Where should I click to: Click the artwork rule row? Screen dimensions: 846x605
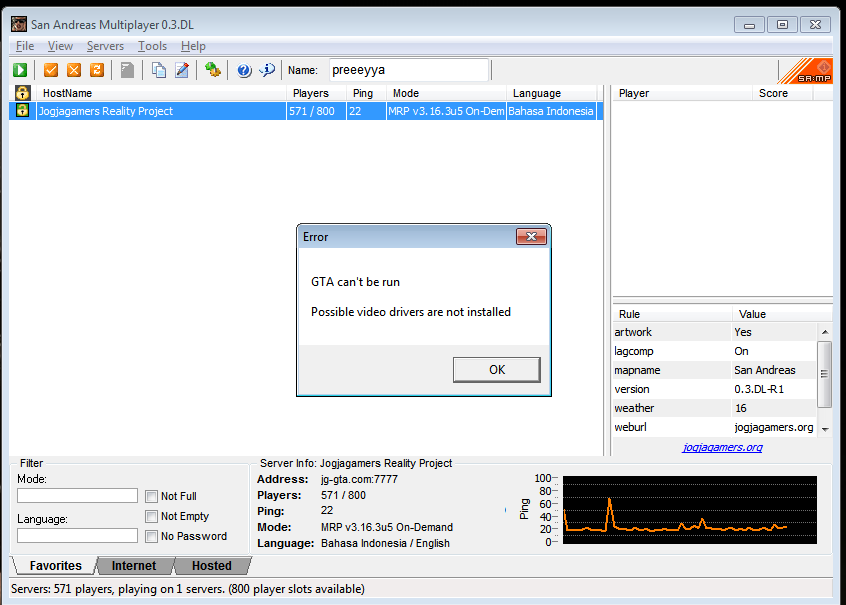tap(715, 332)
